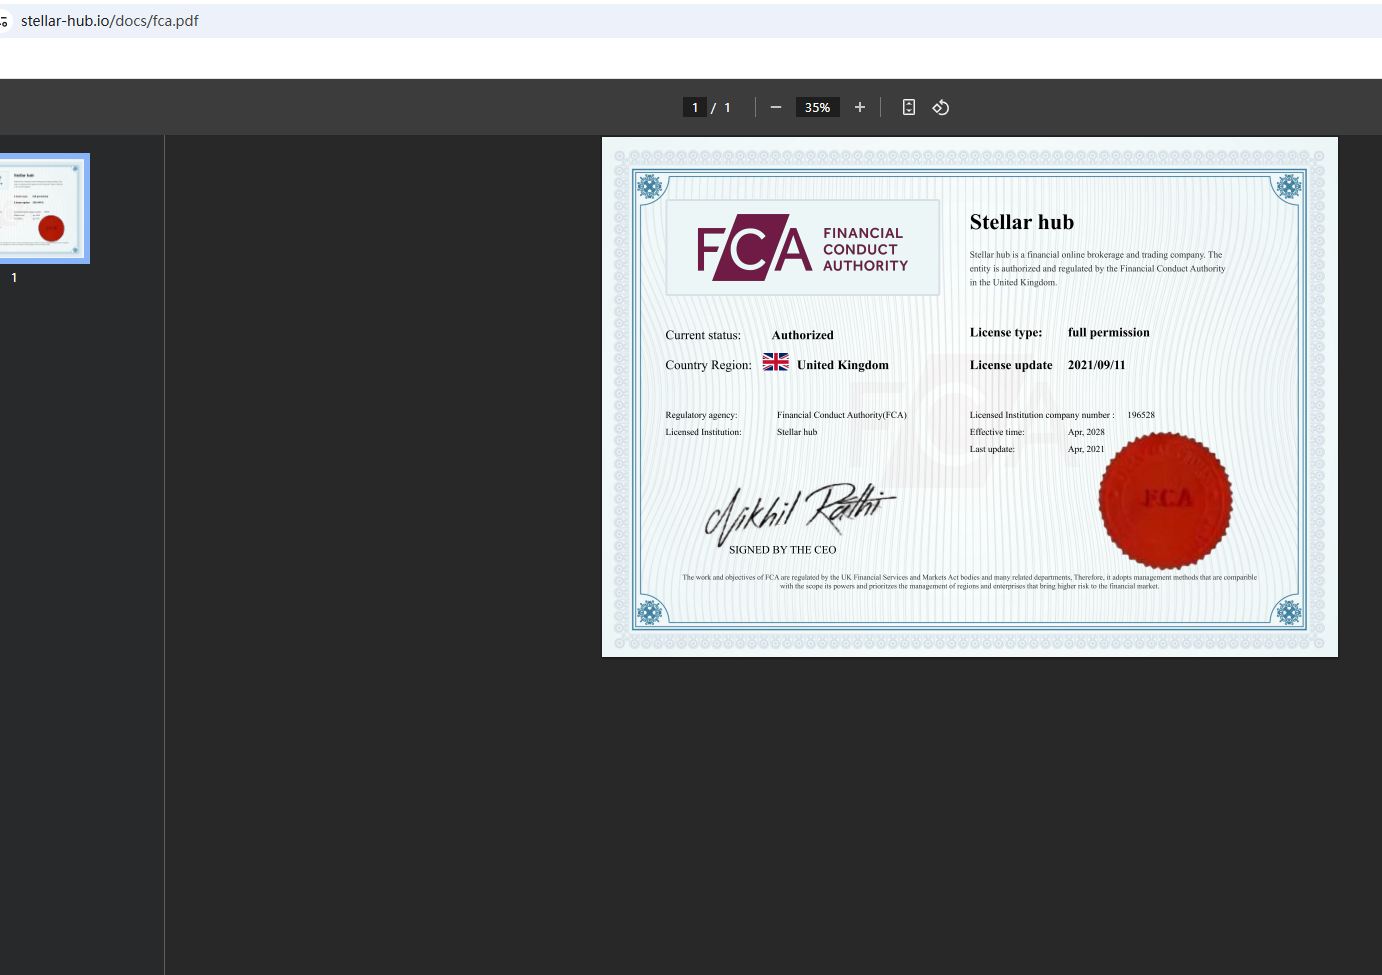
Task: Click the "Licensed Institution:" label
Action: click(x=703, y=432)
